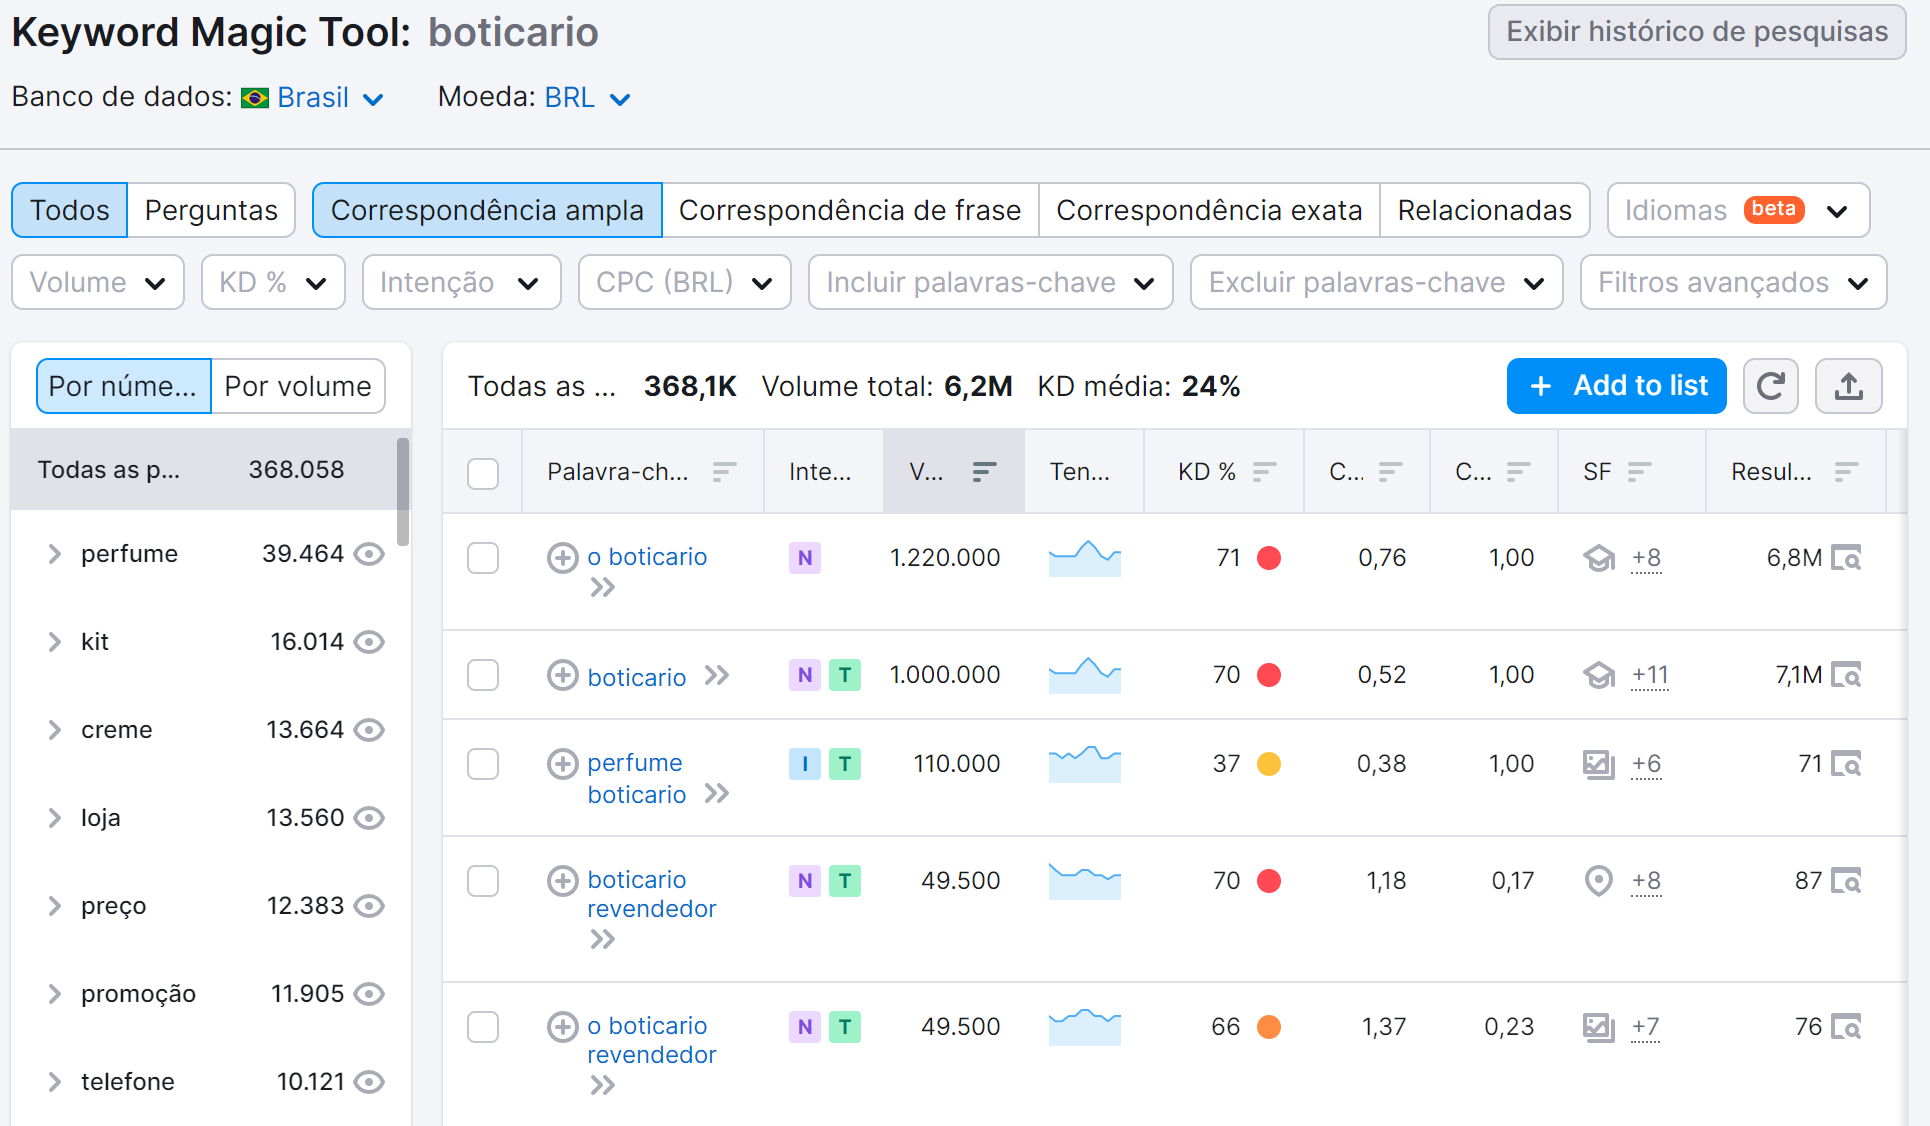Viewport: 1930px width, 1126px height.
Task: Check the 'o boticario revendedor' row checkbox
Action: (483, 1027)
